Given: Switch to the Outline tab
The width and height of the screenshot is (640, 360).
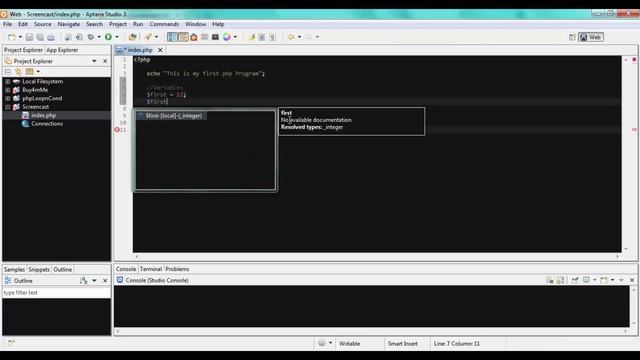Looking at the screenshot, I should coord(62,269).
